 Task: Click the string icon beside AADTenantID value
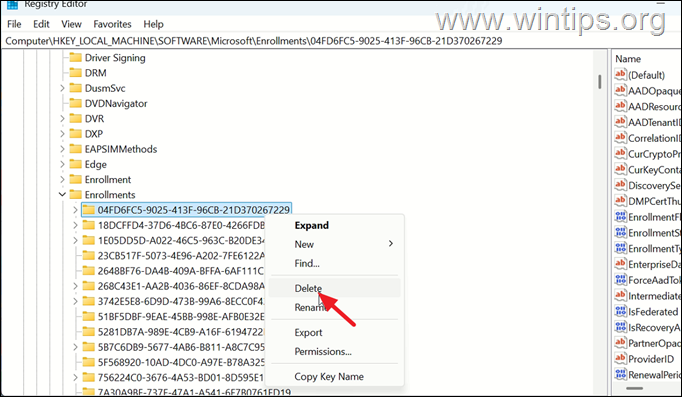click(621, 122)
